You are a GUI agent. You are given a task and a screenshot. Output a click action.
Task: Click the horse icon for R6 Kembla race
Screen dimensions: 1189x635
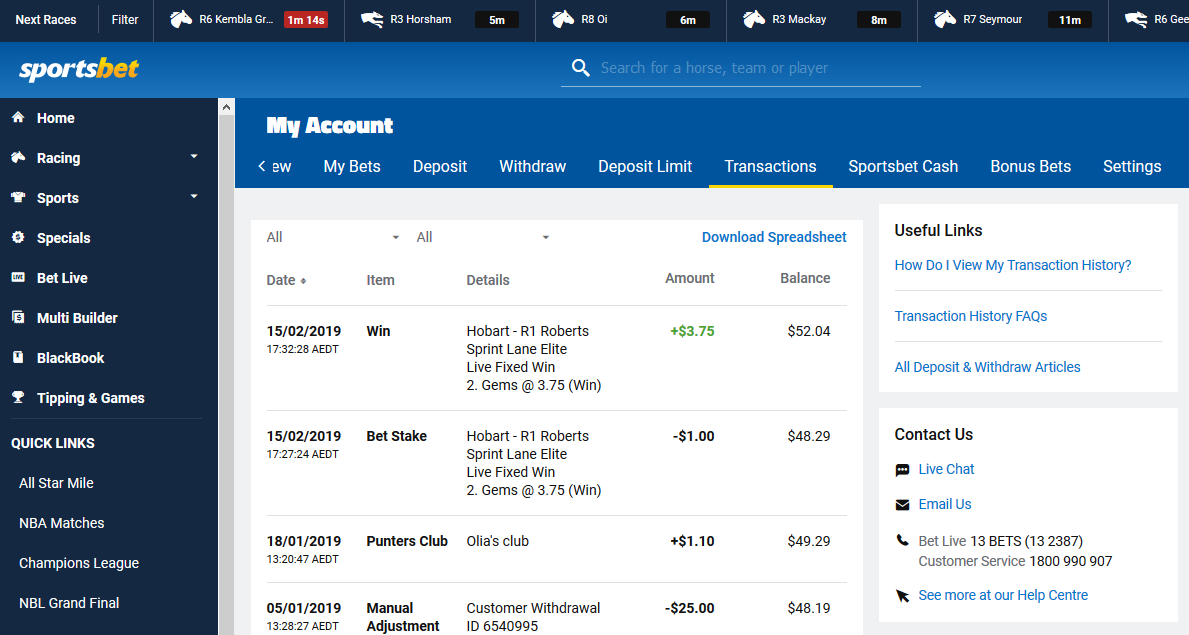[x=180, y=19]
